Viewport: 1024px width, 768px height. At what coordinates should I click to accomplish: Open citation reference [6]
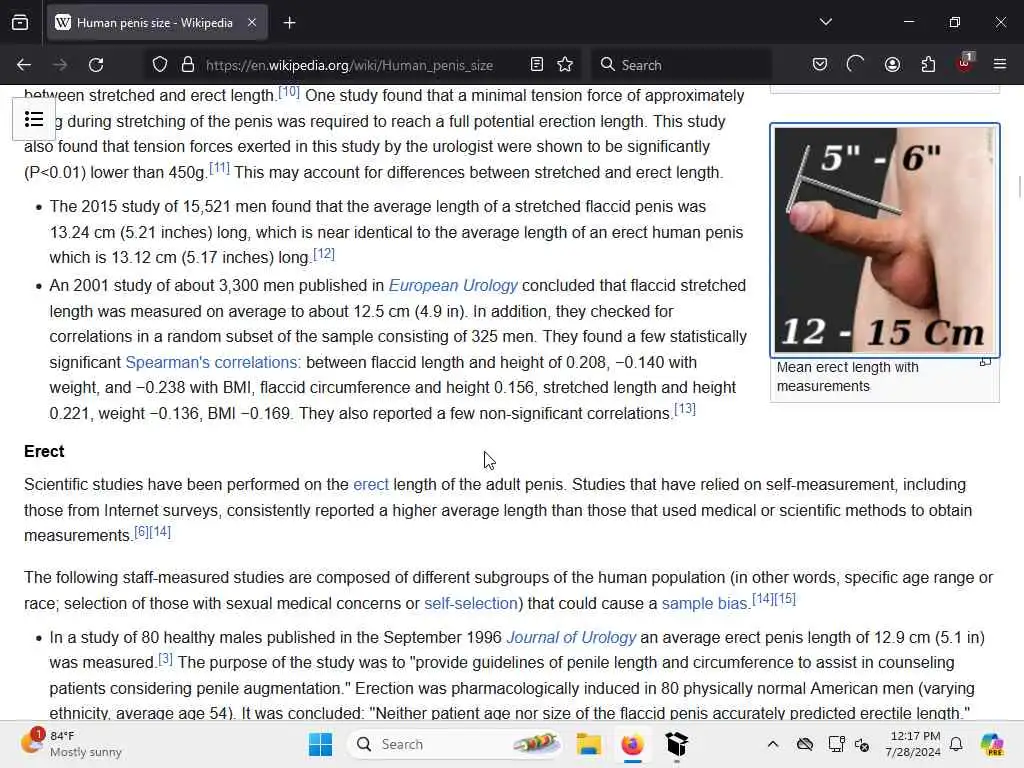pos(141,532)
